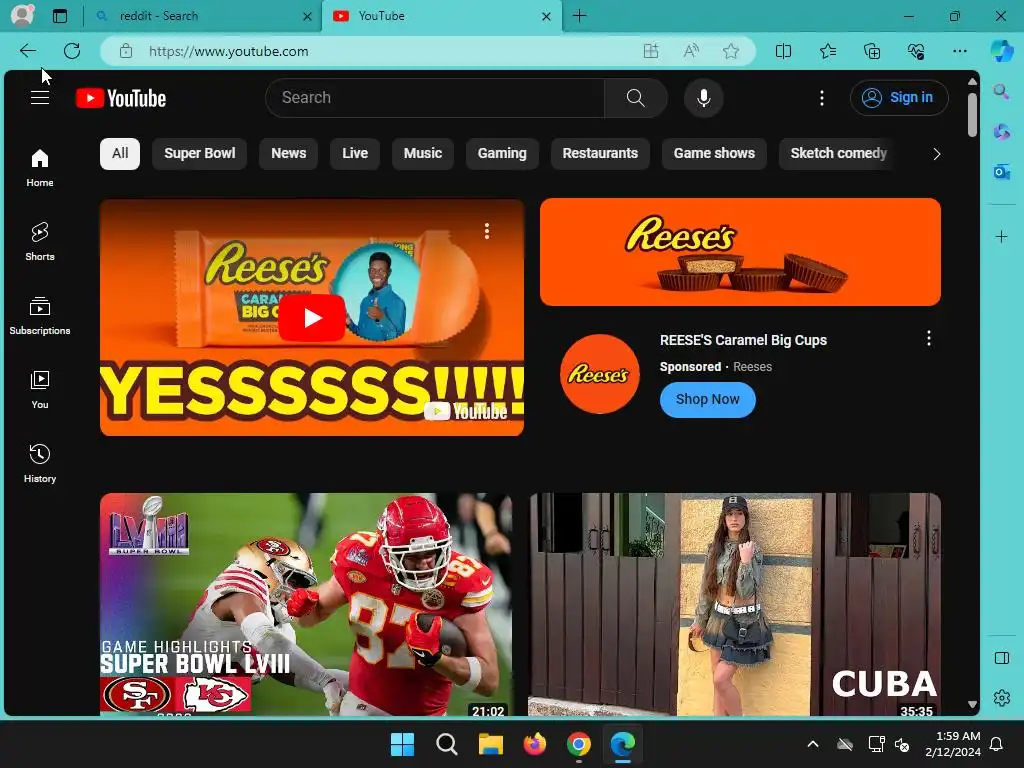Open the apps available icon in address bar
This screenshot has height=768, width=1024.
tap(650, 51)
